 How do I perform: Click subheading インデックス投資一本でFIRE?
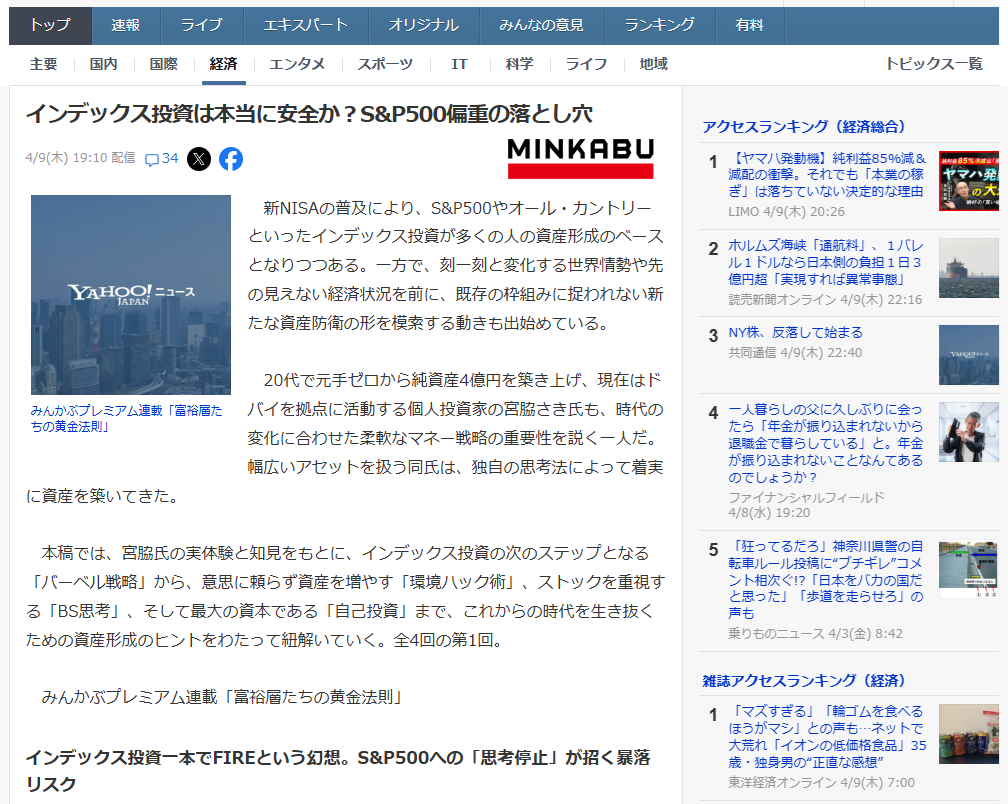click(x=338, y=771)
